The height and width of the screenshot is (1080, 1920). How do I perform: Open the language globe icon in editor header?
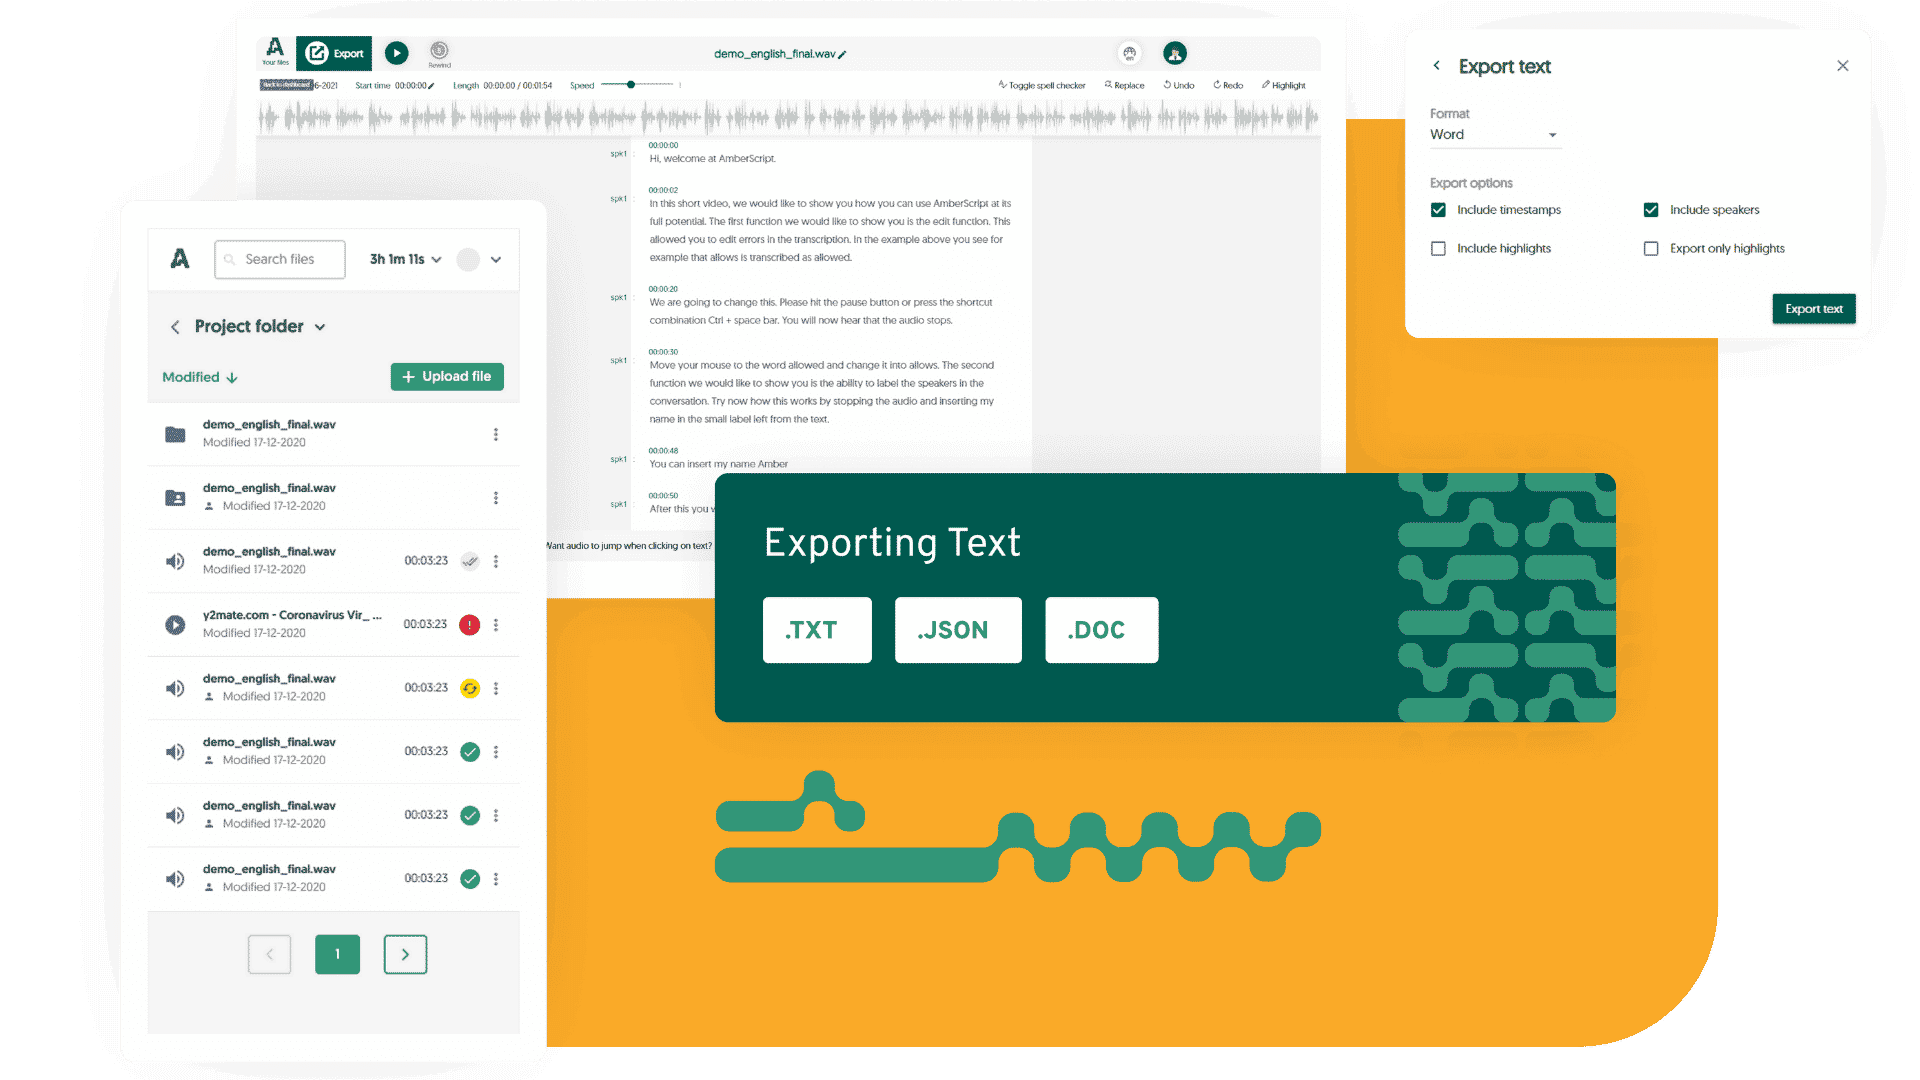point(1129,53)
